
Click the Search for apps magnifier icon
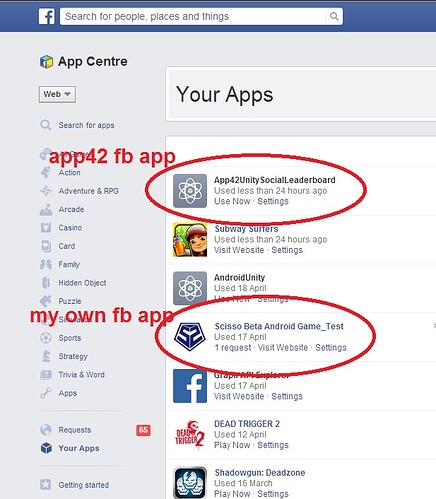46,125
